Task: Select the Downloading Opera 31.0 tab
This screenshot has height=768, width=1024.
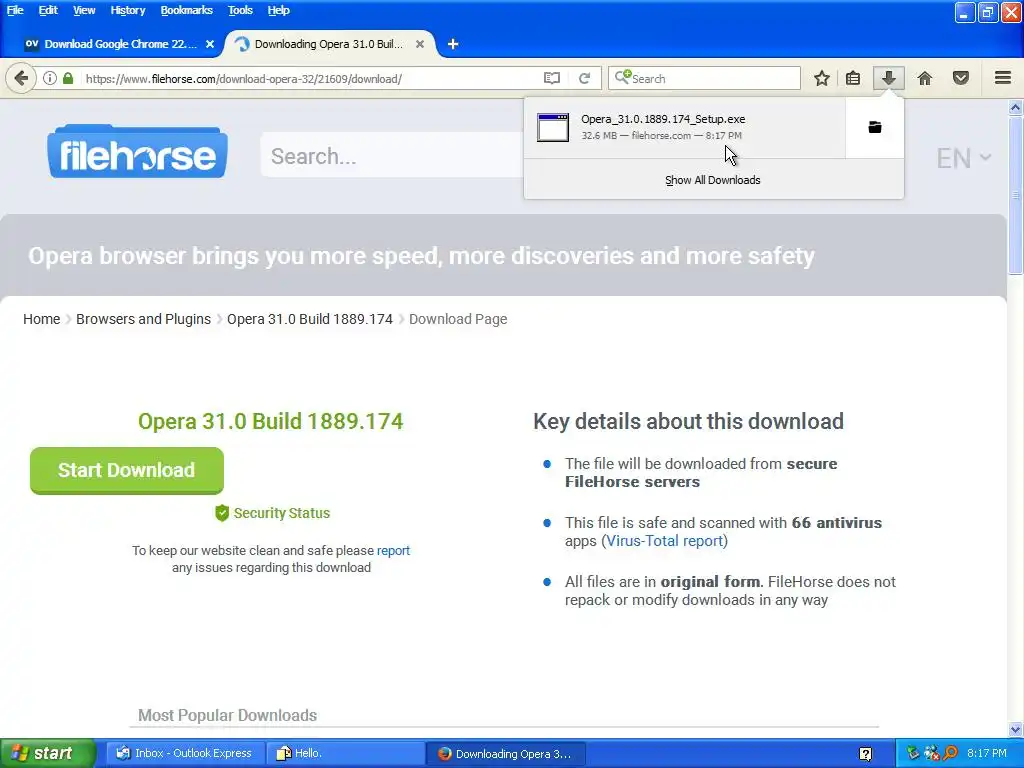Action: pyautogui.click(x=329, y=44)
